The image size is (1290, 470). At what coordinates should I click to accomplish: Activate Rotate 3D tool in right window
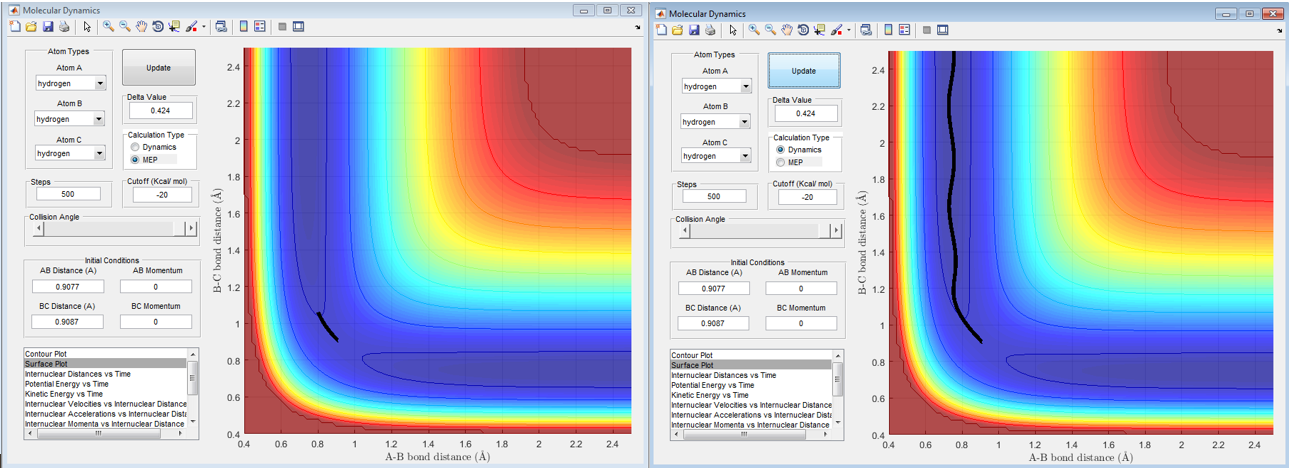(805, 30)
